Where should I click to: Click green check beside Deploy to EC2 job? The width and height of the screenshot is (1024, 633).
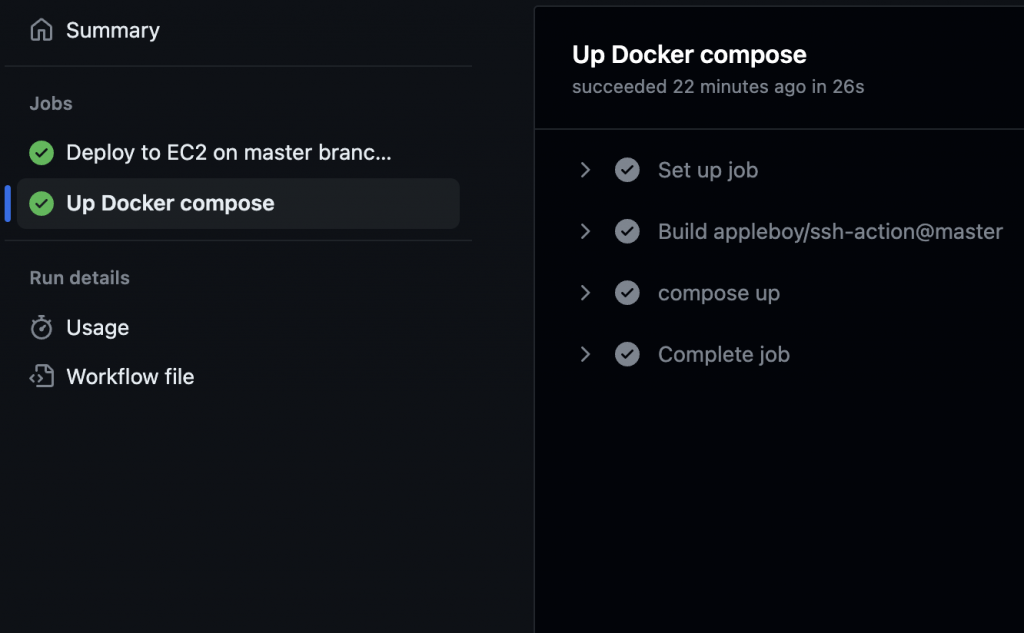pos(41,153)
